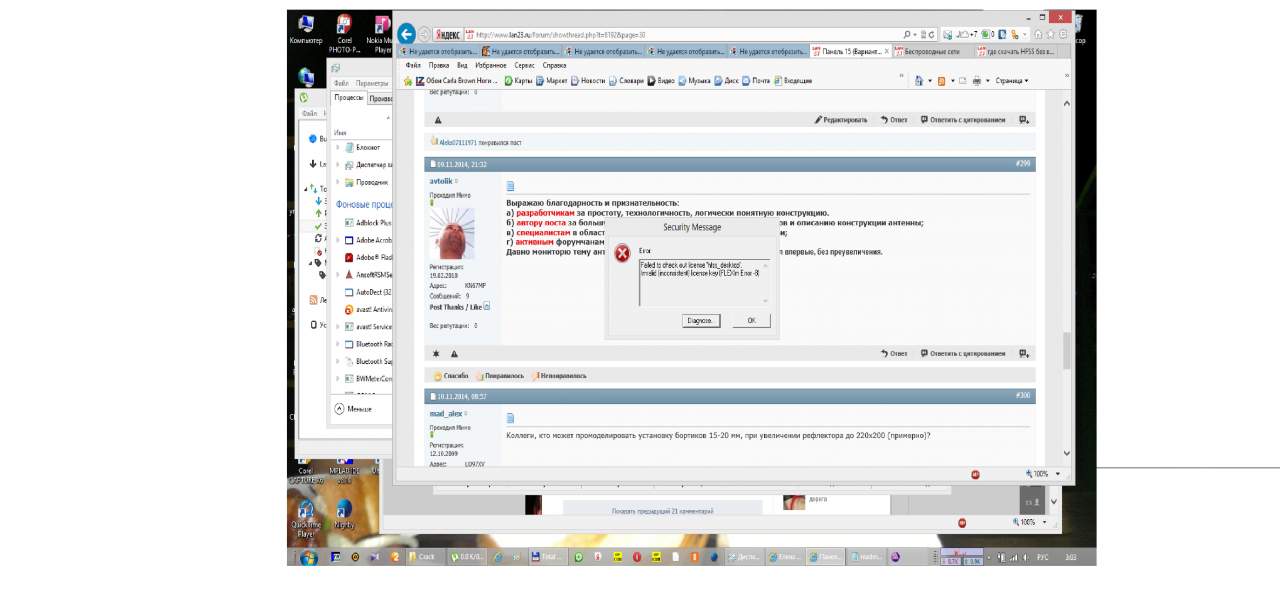The height and width of the screenshot is (611, 1280).
Task: Click the browser address bar URL
Action: click(x=560, y=34)
